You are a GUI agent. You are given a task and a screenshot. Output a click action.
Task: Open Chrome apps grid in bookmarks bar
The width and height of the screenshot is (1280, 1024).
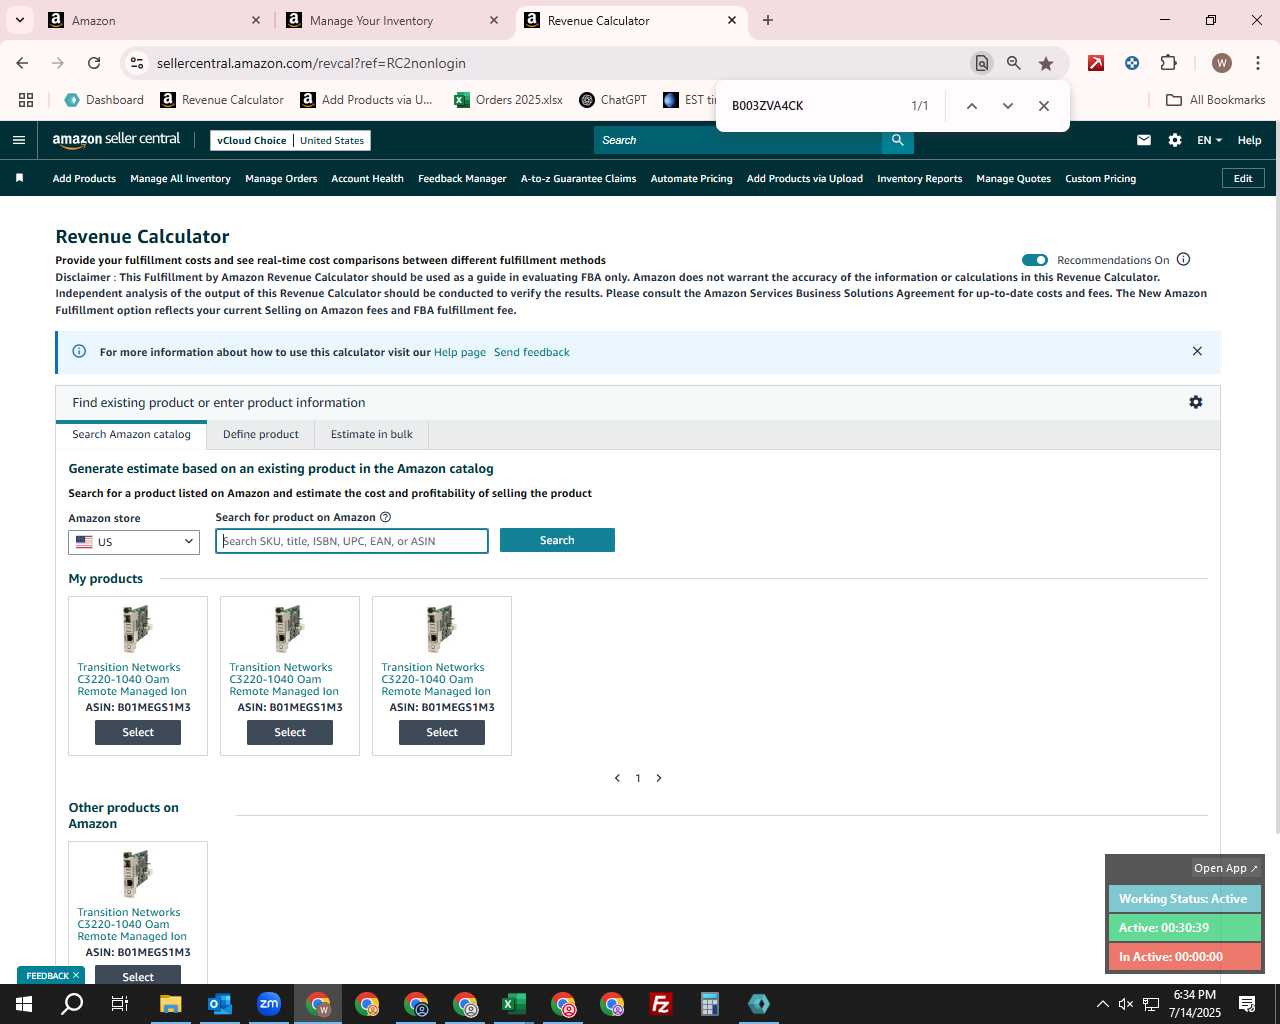(26, 100)
